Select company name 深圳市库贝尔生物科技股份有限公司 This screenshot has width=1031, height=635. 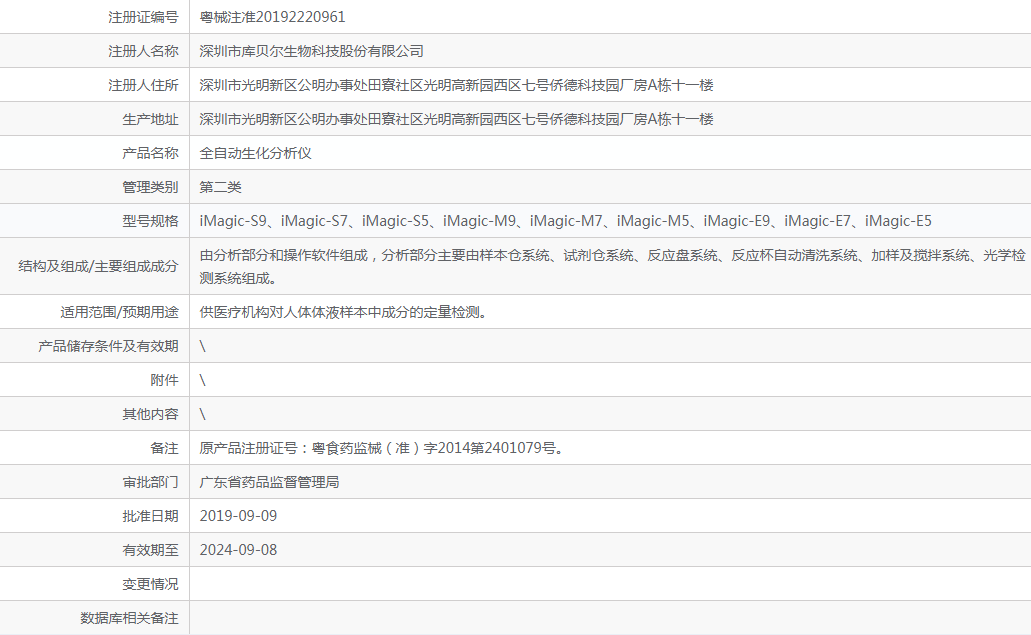312,51
